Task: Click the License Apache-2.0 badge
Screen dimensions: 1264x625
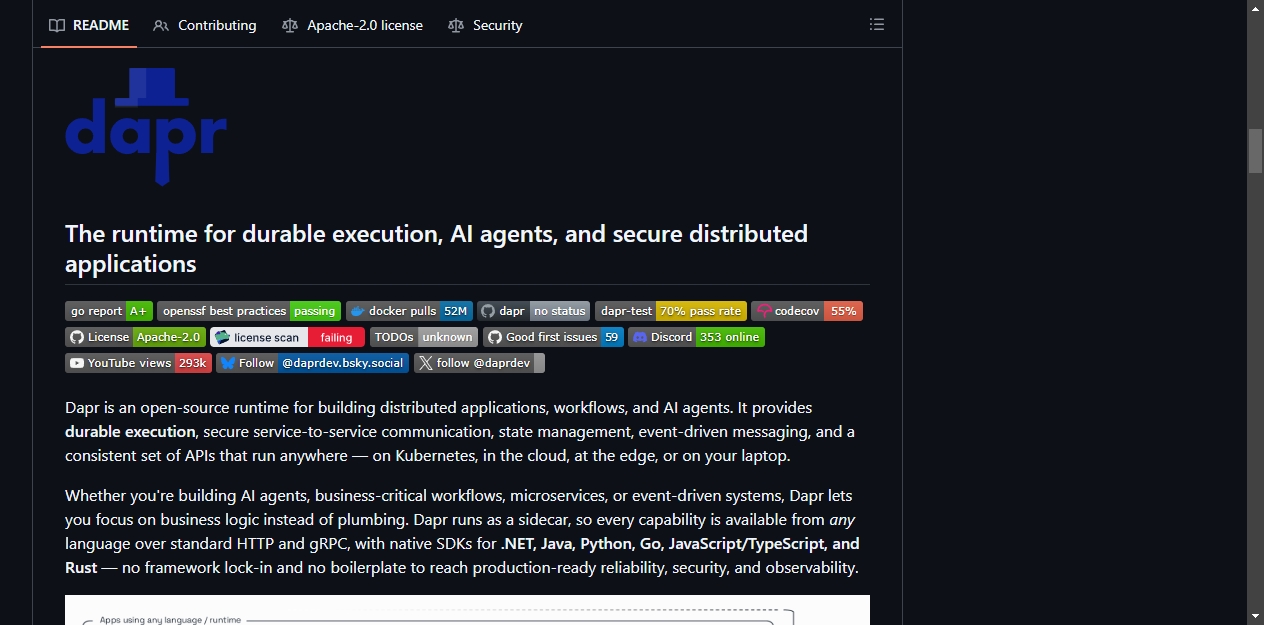Action: tap(135, 337)
